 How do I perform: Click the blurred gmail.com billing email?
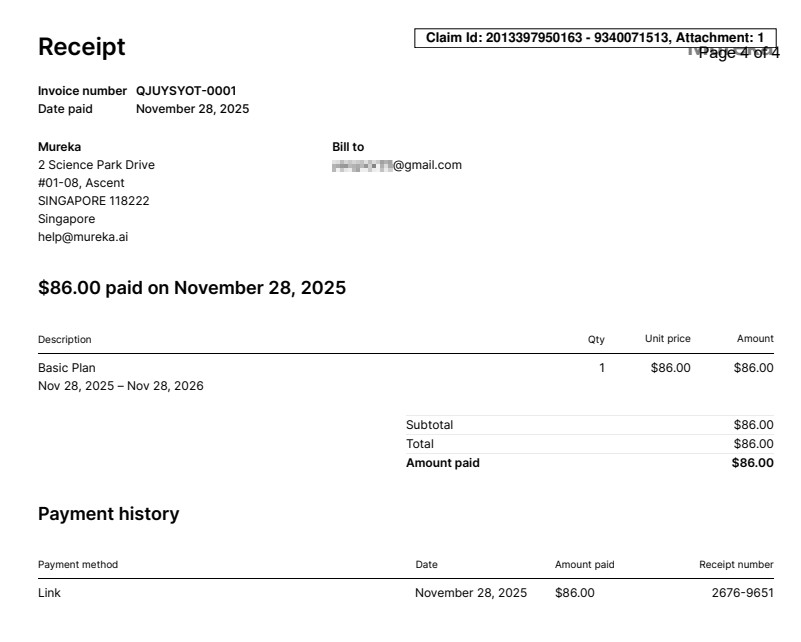tap(397, 165)
